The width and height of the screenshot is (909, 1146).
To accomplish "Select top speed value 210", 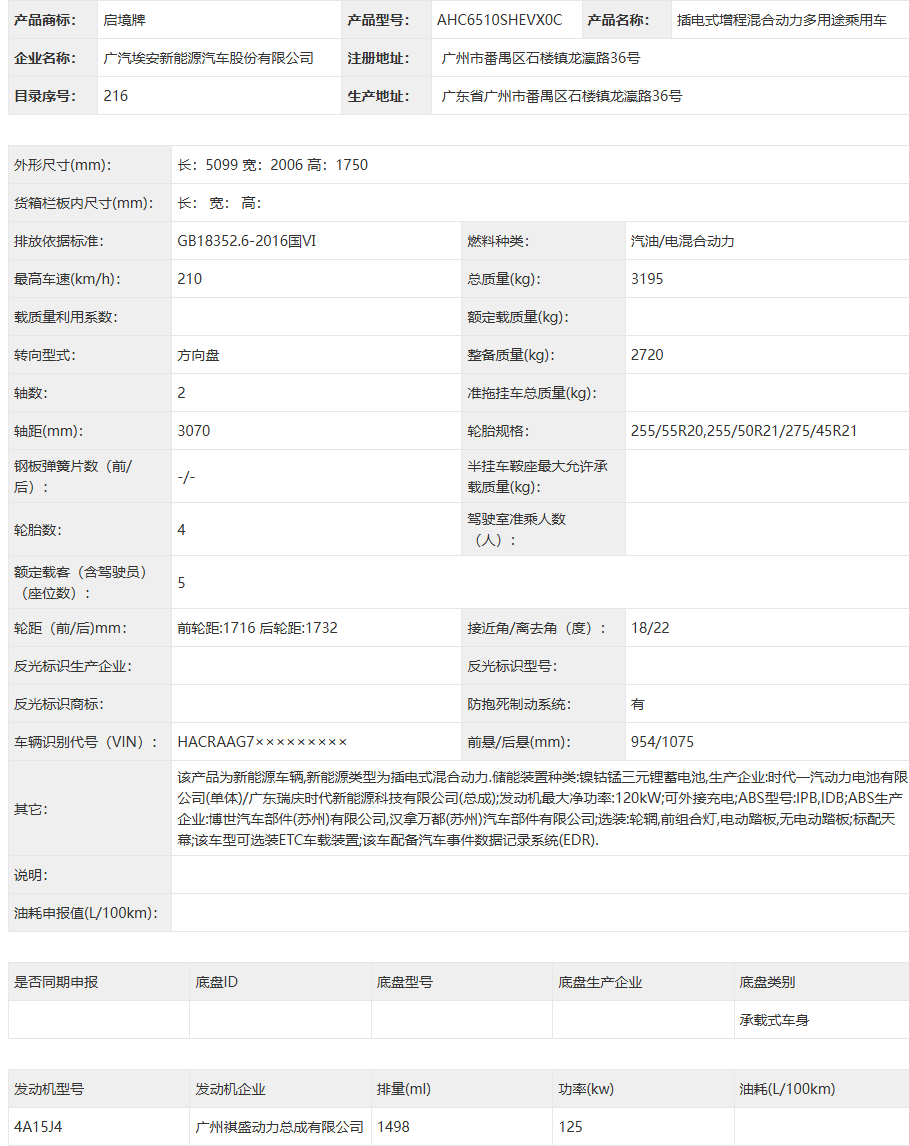I will (190, 279).
